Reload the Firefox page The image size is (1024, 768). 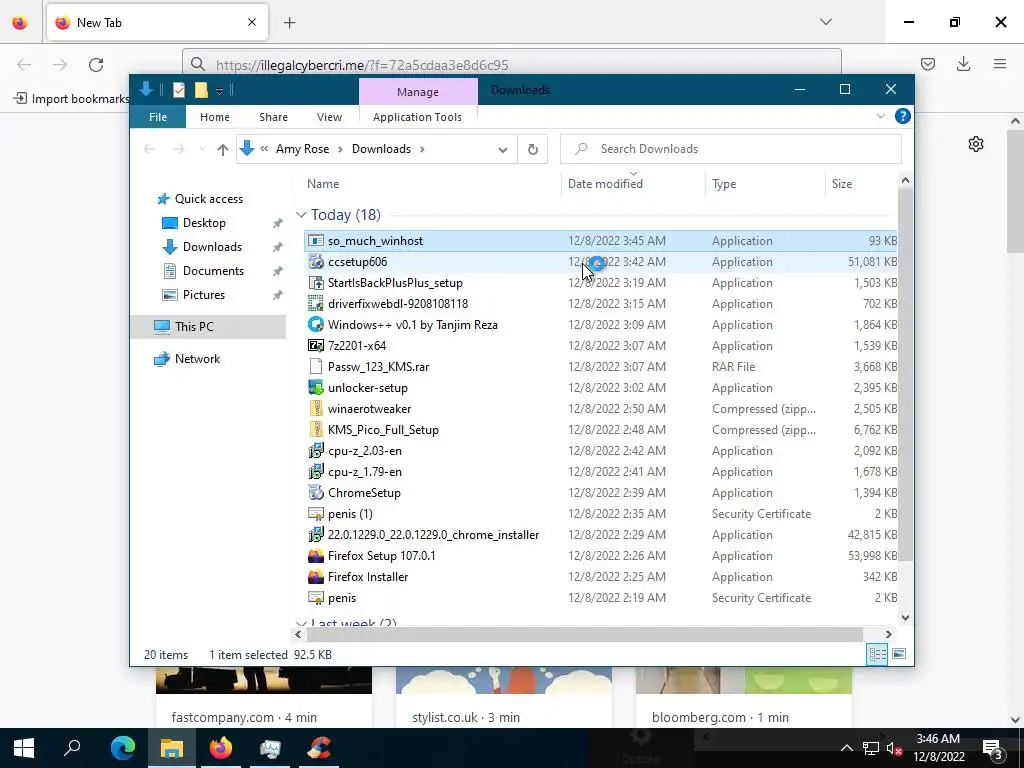96,64
